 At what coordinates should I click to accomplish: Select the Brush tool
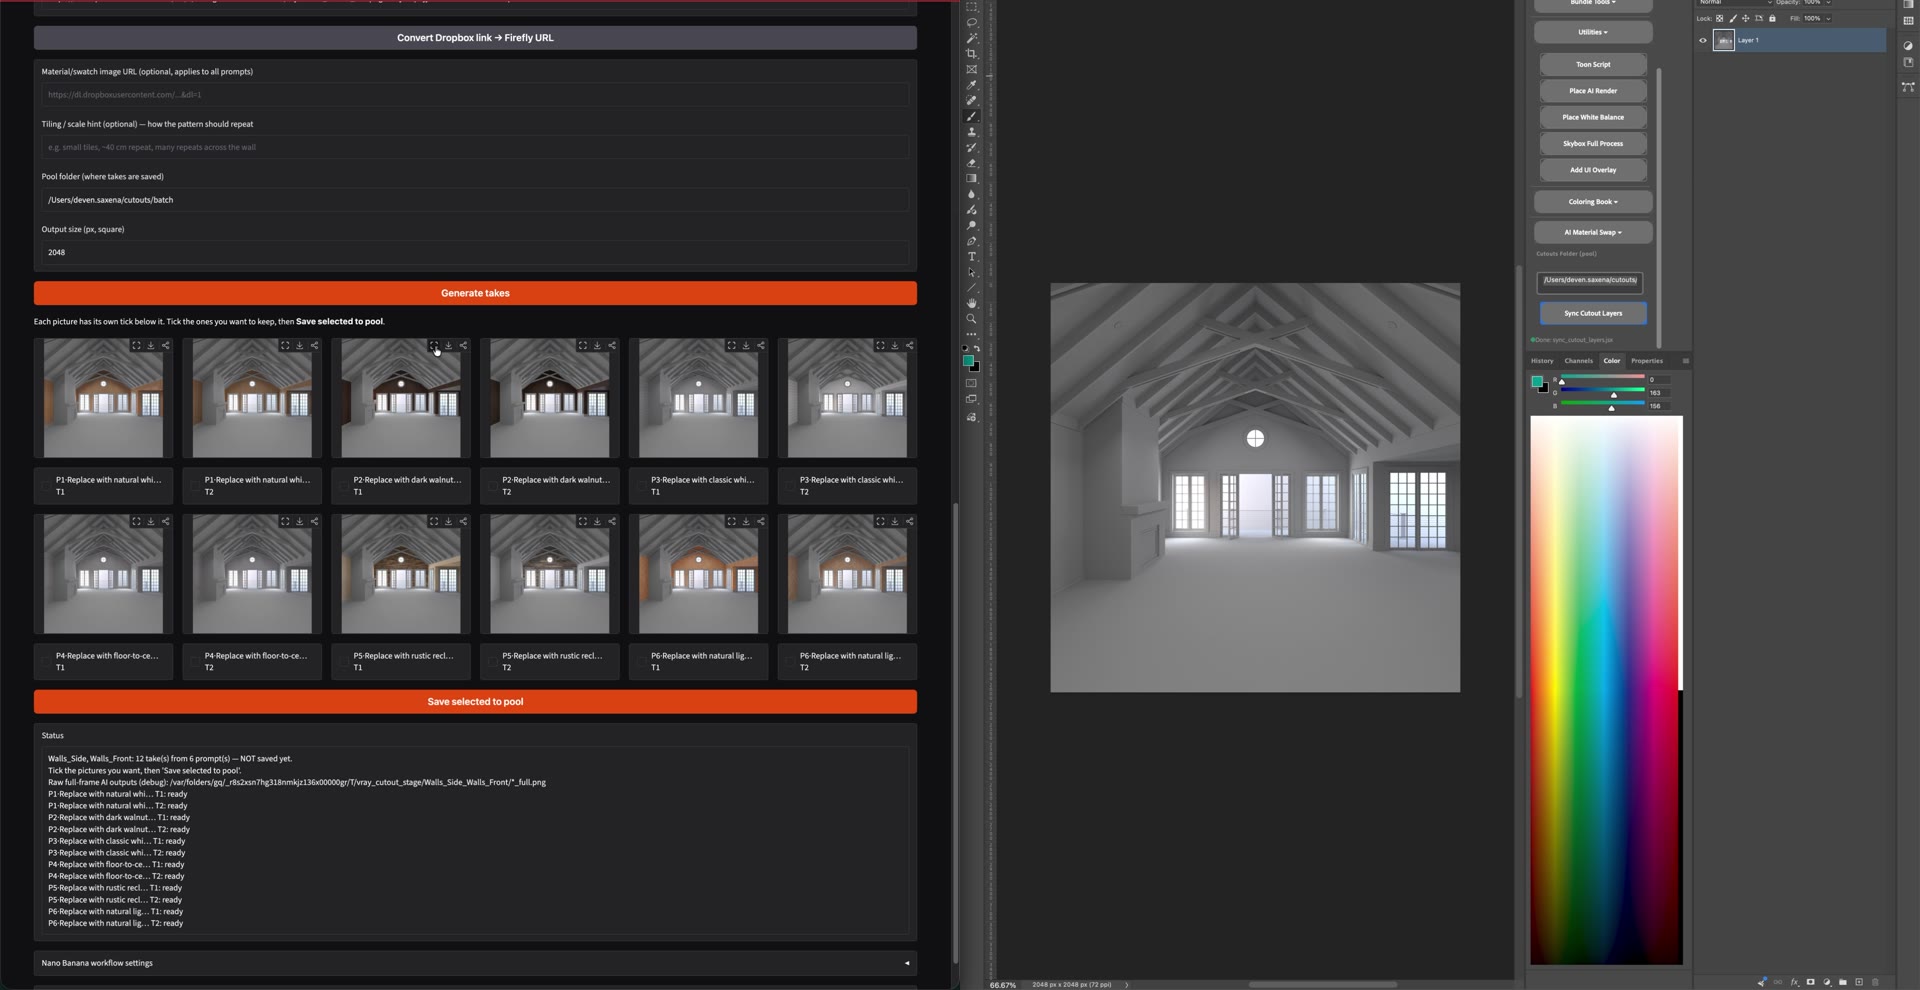[x=971, y=116]
